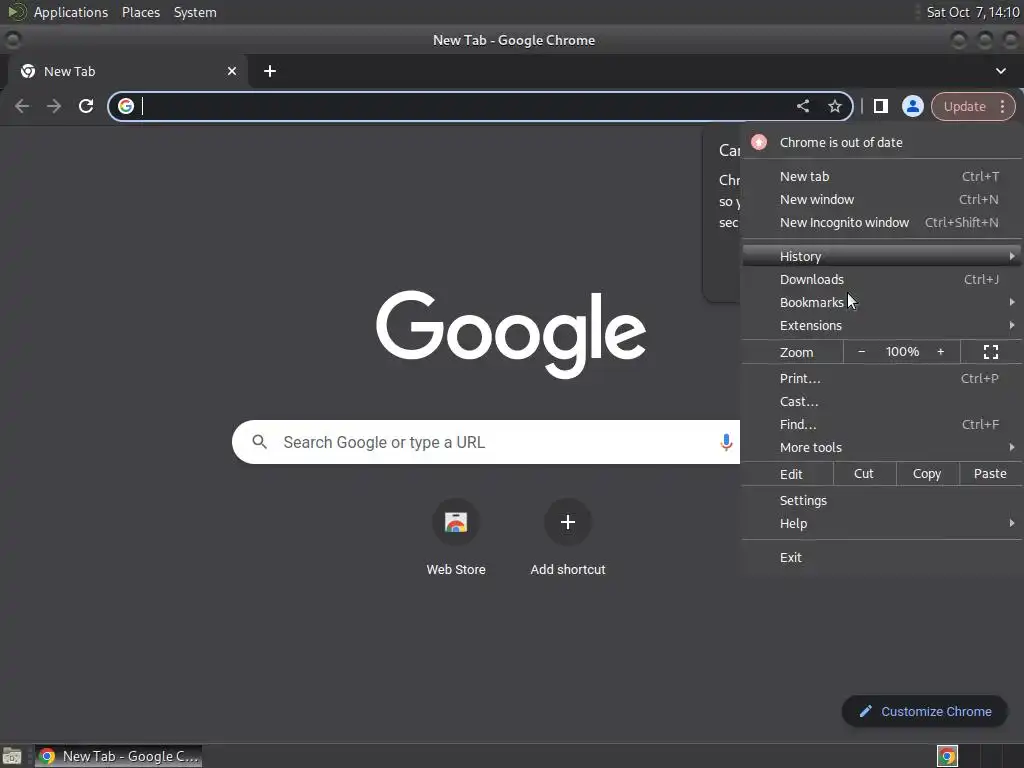Image resolution: width=1024 pixels, height=768 pixels.
Task: Click the Cut button in Edit row
Action: pos(864,473)
